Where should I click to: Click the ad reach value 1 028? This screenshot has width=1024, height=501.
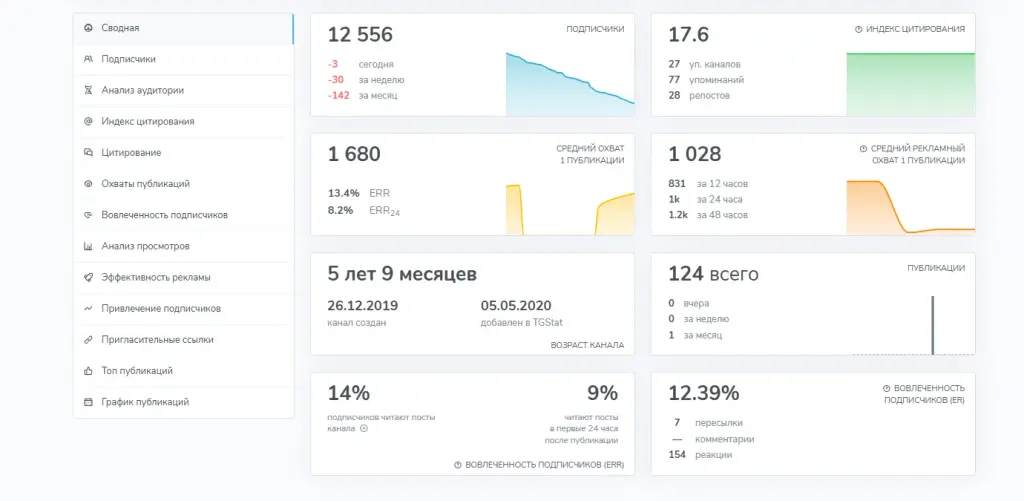(x=694, y=154)
